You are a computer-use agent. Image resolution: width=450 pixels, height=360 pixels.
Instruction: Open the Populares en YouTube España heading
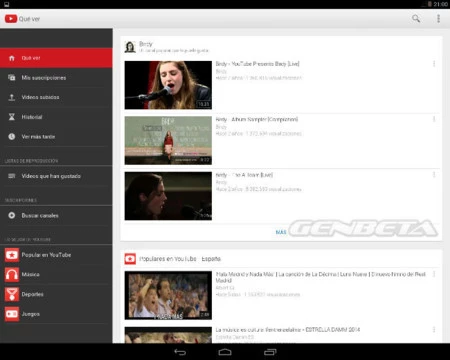[180, 259]
